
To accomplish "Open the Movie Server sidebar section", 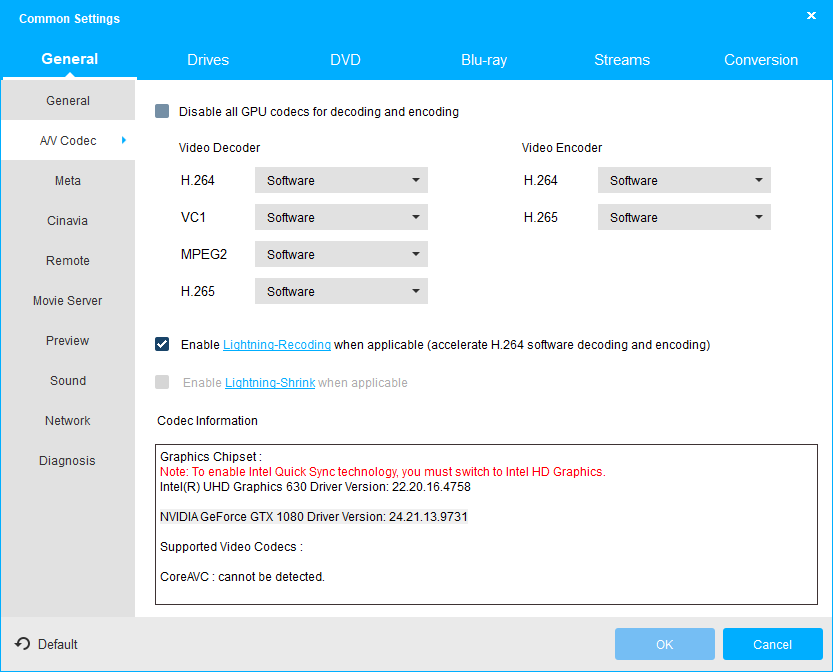I will coord(68,301).
